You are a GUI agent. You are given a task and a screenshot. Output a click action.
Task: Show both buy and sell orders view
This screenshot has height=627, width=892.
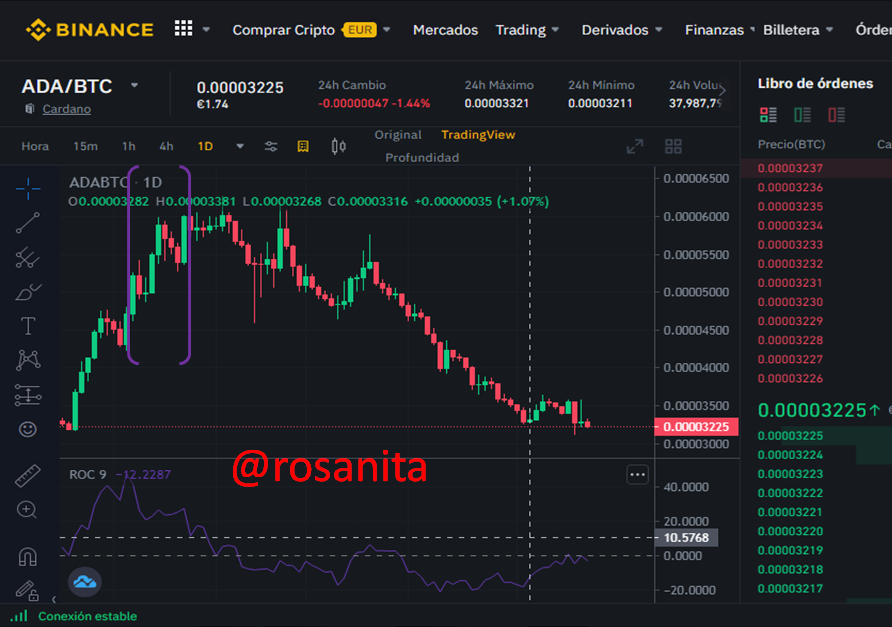pyautogui.click(x=768, y=114)
